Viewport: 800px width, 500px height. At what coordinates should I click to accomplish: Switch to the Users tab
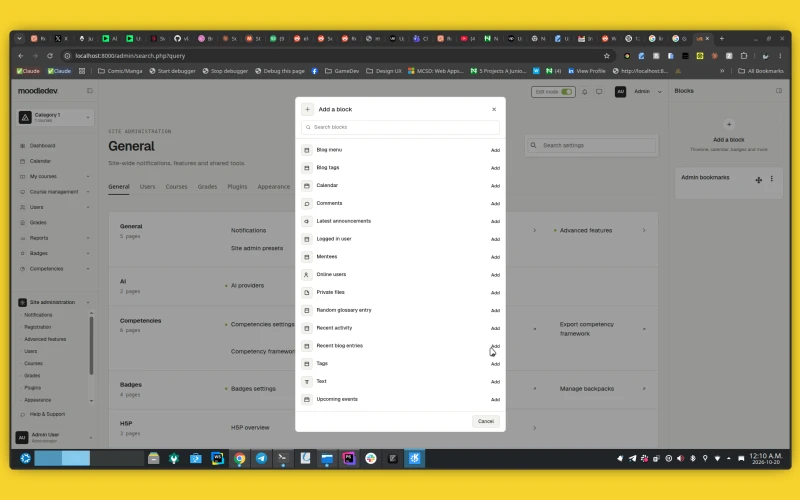tap(147, 187)
